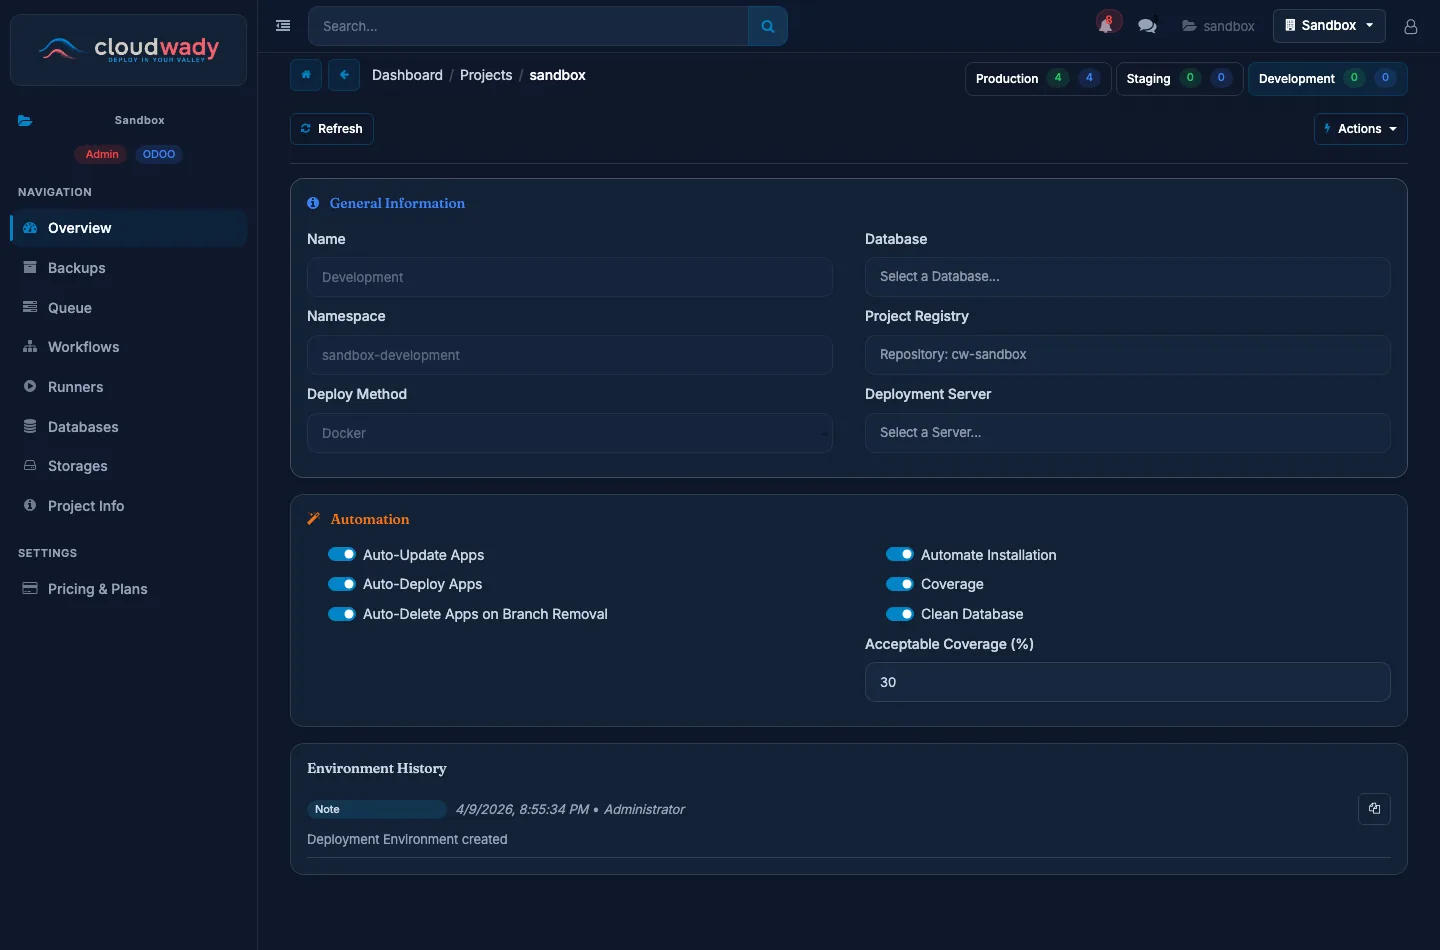Click the back arrow icon button
The width and height of the screenshot is (1440, 950).
point(344,75)
